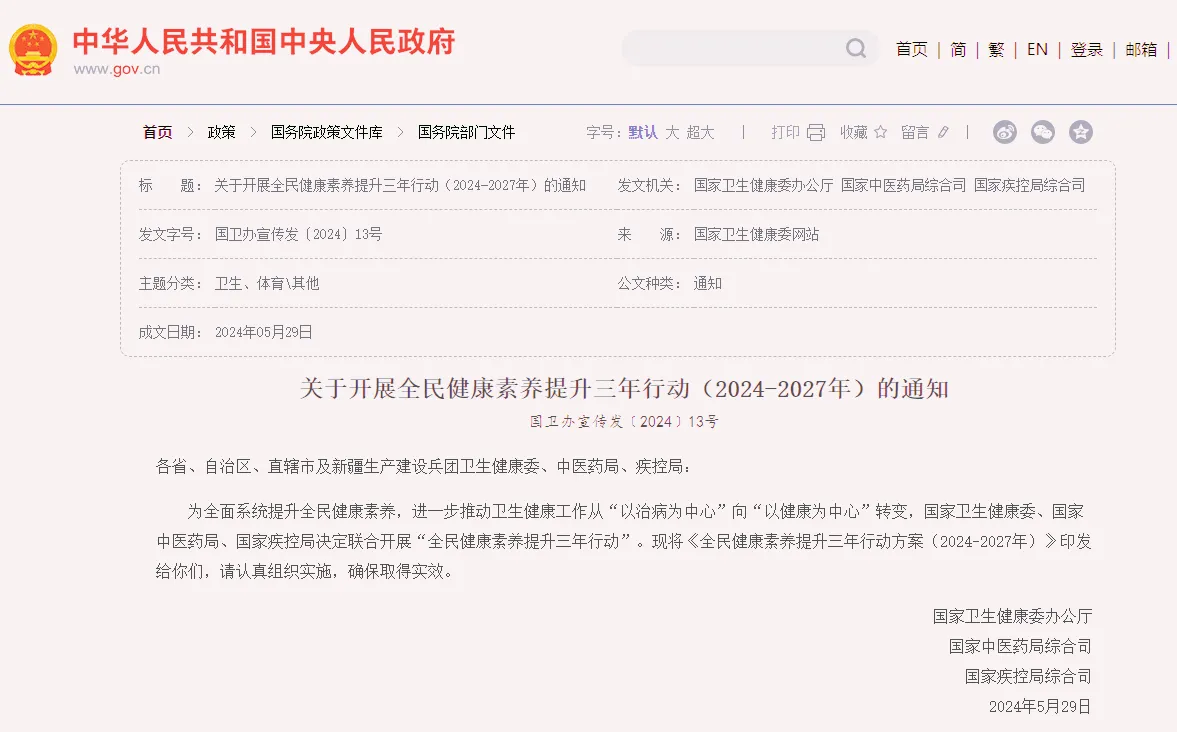The width and height of the screenshot is (1177, 732).
Task: Switch to traditional Chinese 繁
Action: (x=996, y=50)
